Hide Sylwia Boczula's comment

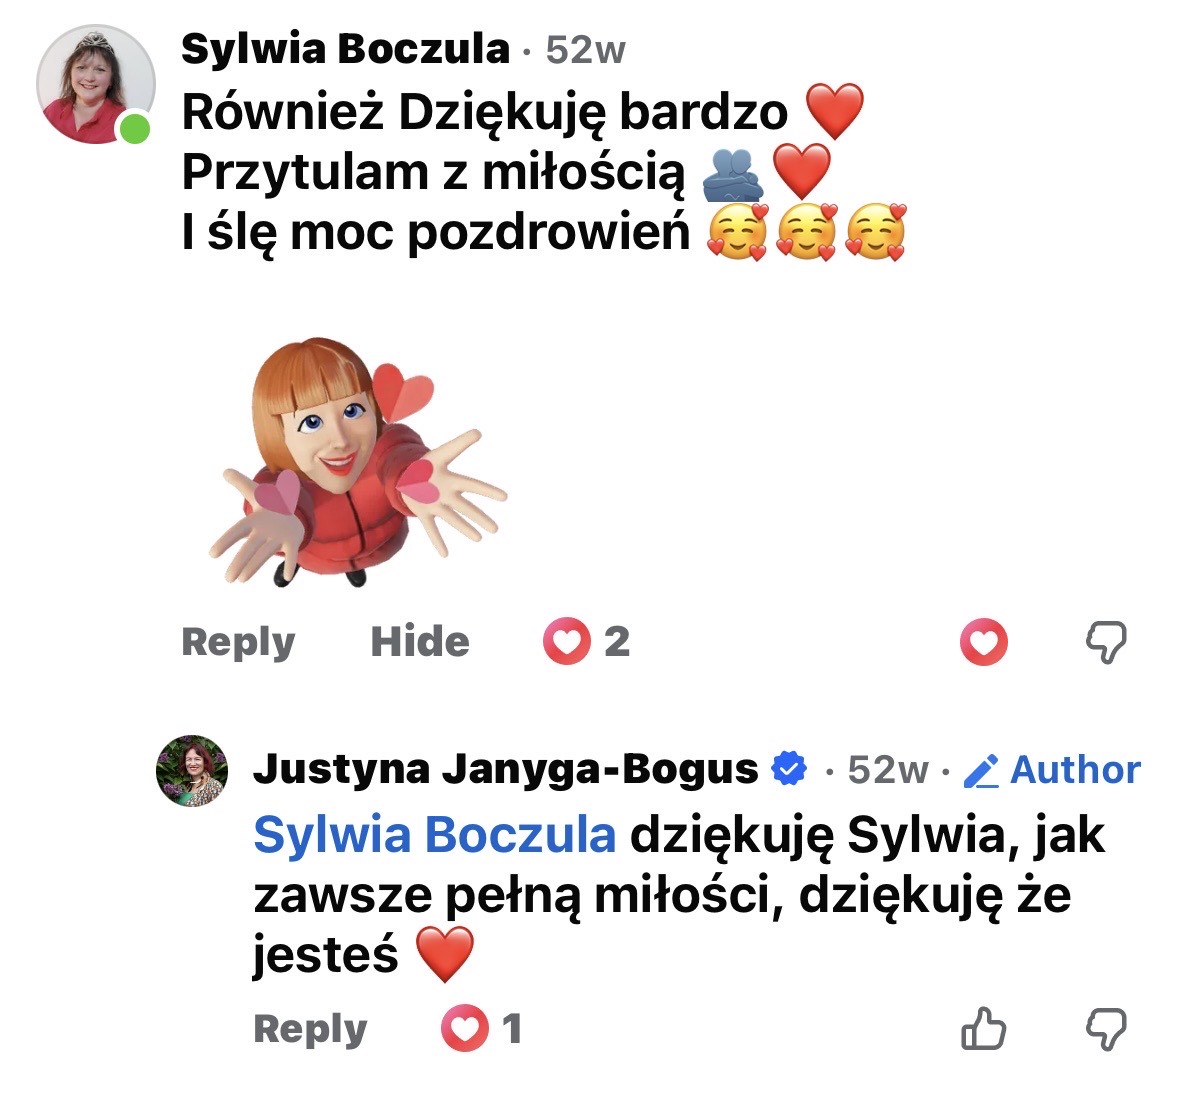[420, 642]
